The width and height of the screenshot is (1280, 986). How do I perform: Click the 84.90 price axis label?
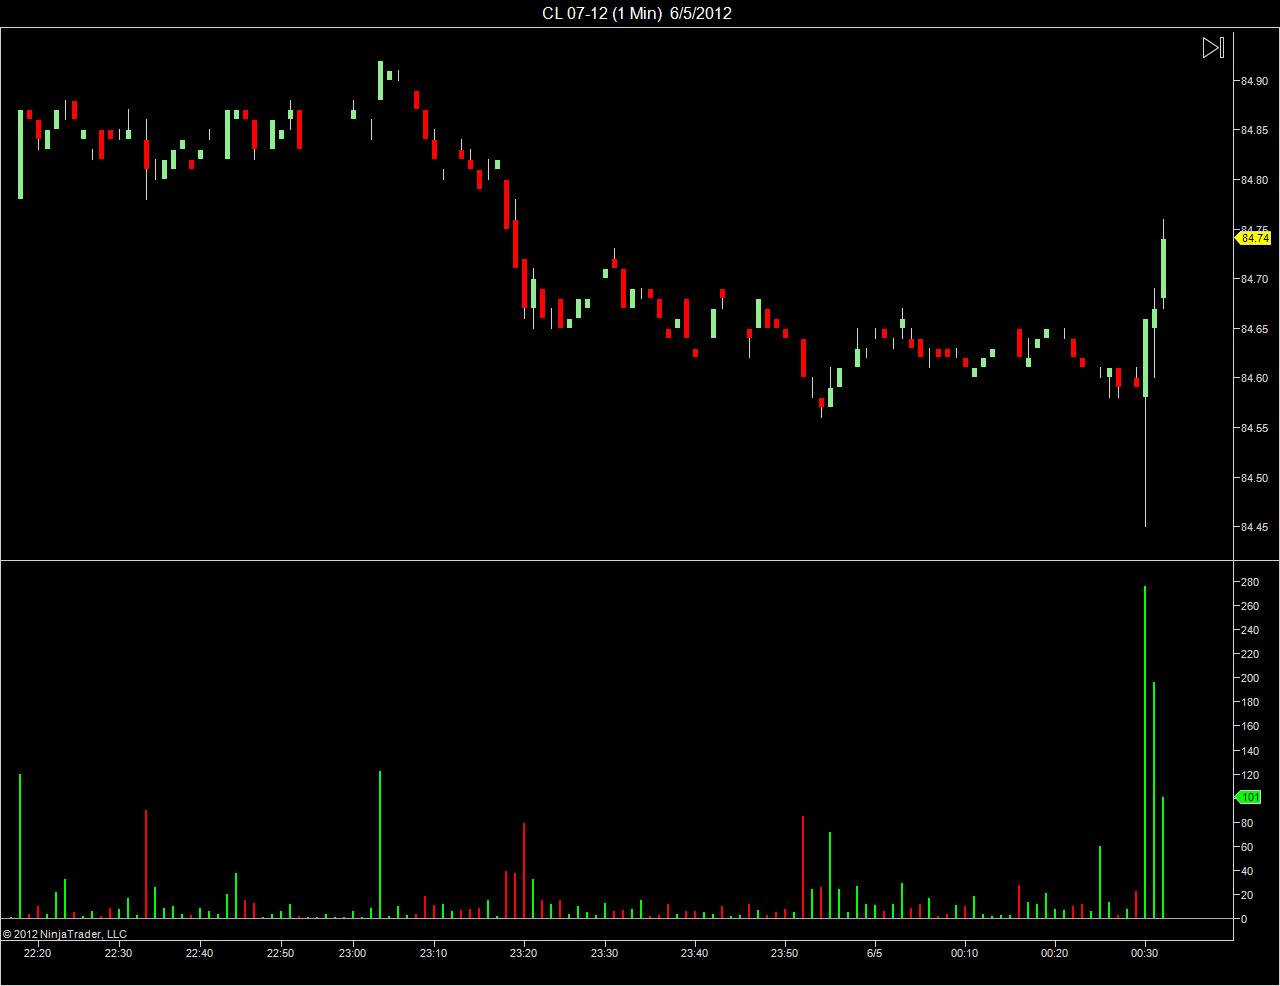[1254, 81]
